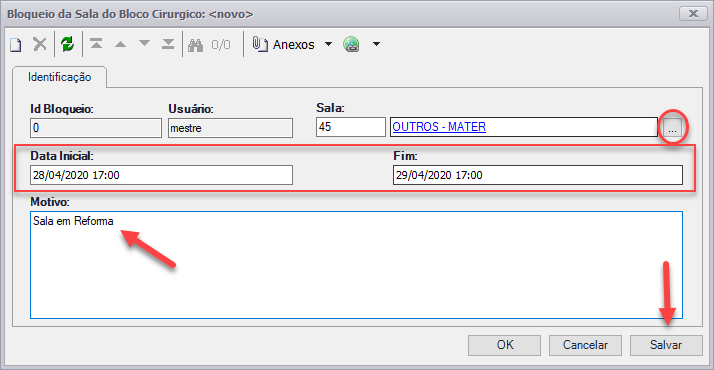The width and height of the screenshot is (714, 370).
Task: Click the Cancelar button
Action: click(x=585, y=345)
